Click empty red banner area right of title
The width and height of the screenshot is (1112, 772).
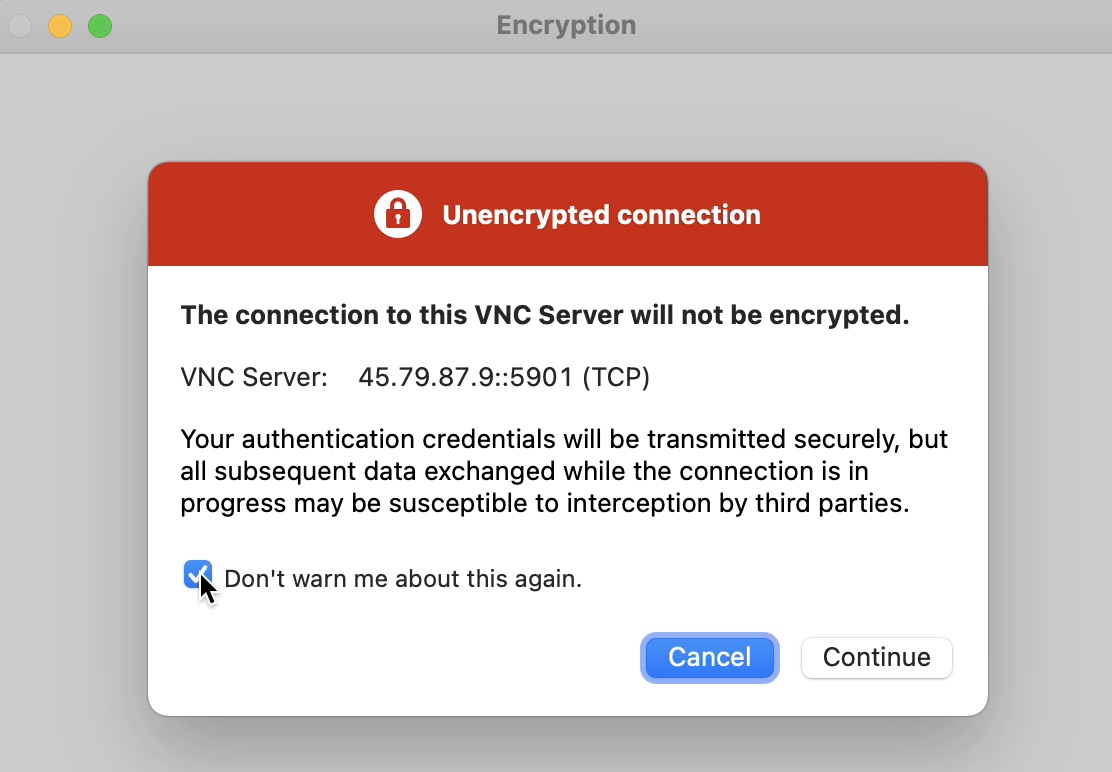[x=872, y=214]
